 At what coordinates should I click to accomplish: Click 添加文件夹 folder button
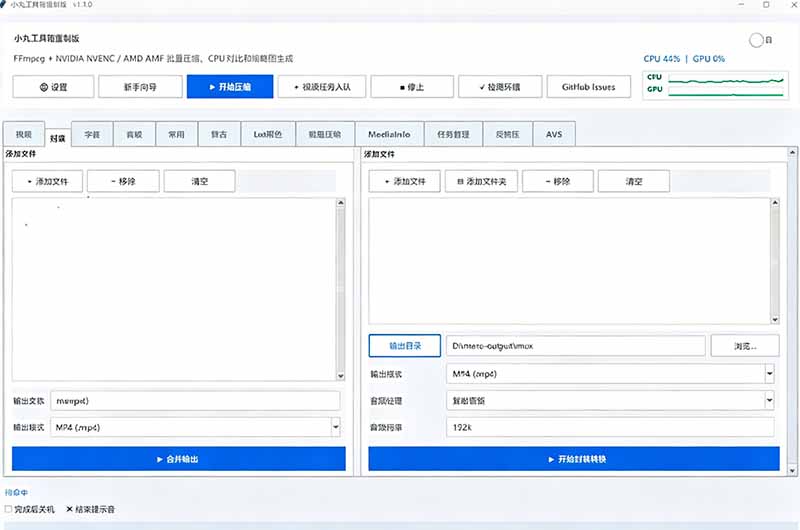482,181
